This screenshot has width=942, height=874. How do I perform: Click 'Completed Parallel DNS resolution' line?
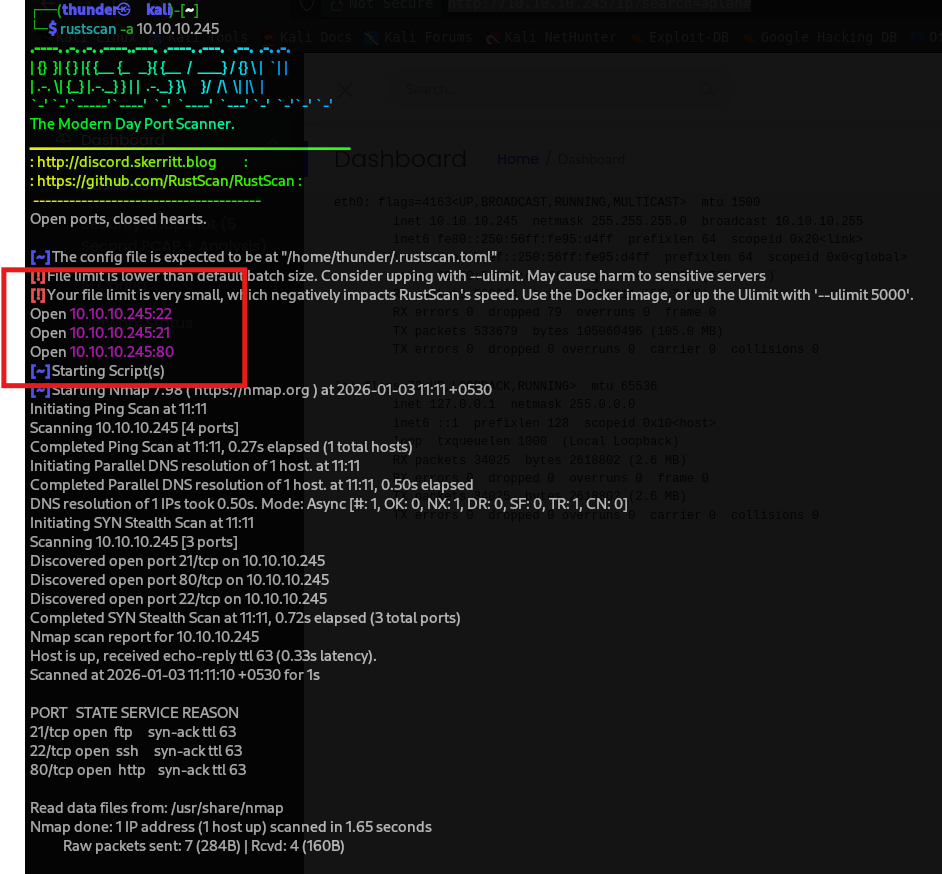(252, 485)
